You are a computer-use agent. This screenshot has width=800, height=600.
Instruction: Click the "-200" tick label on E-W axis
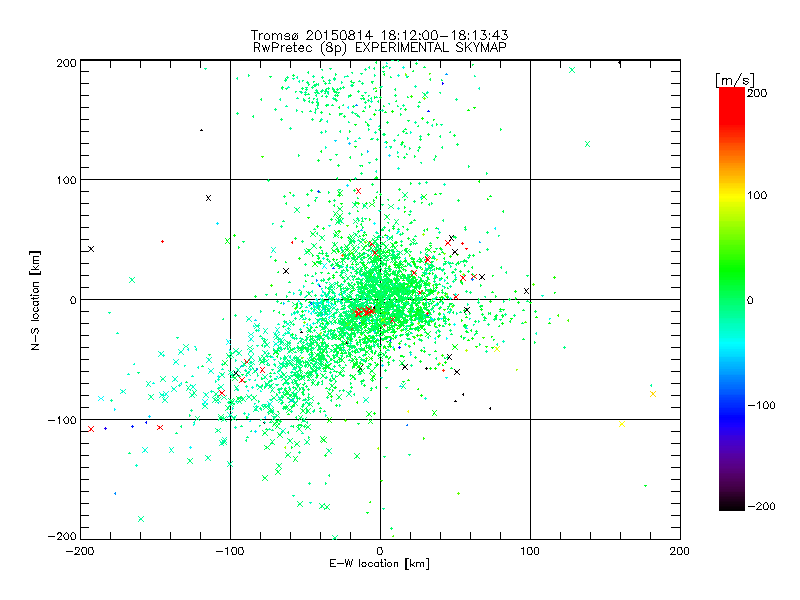point(80,551)
